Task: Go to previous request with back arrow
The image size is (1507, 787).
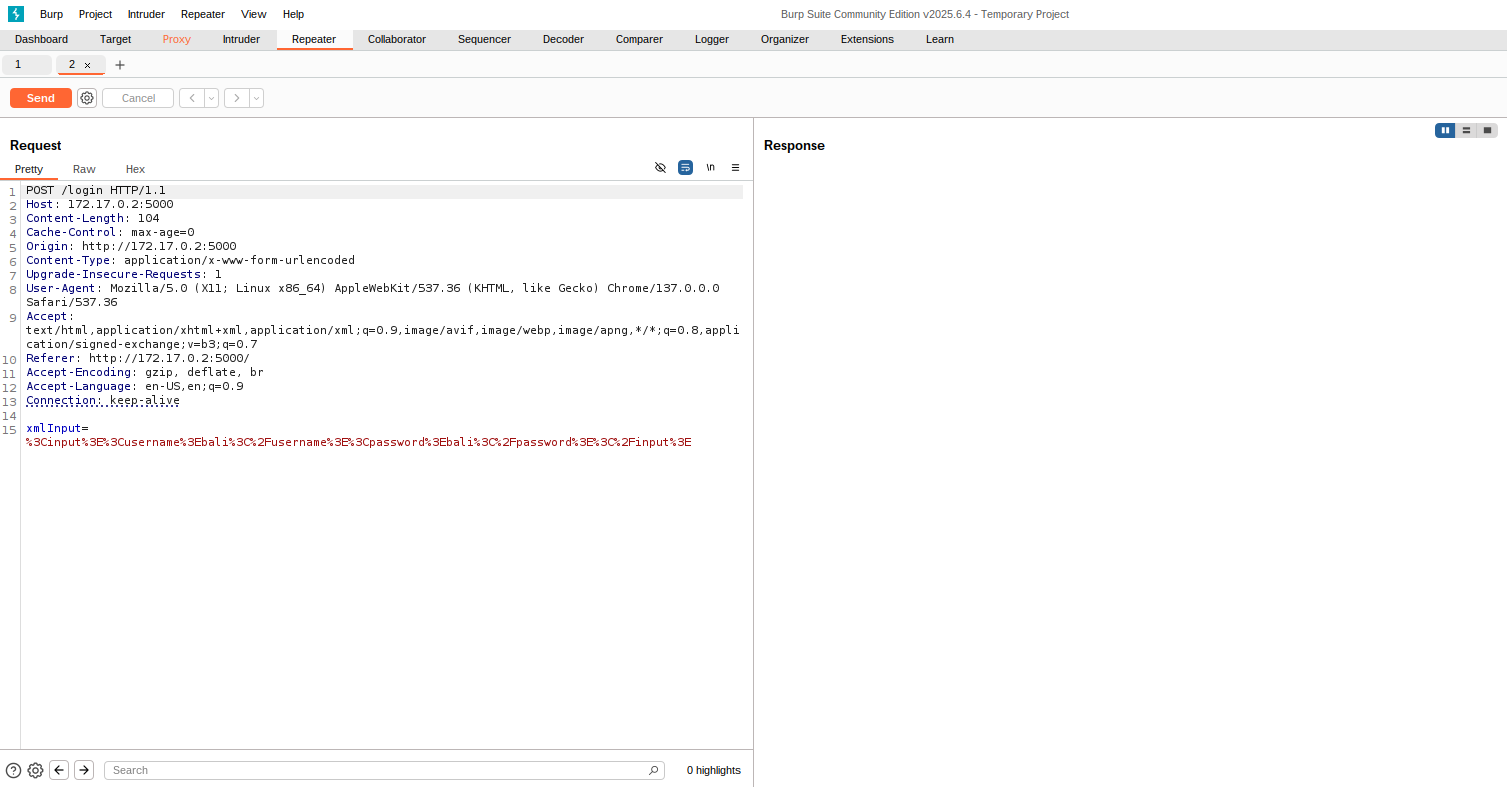Action: click(x=192, y=98)
